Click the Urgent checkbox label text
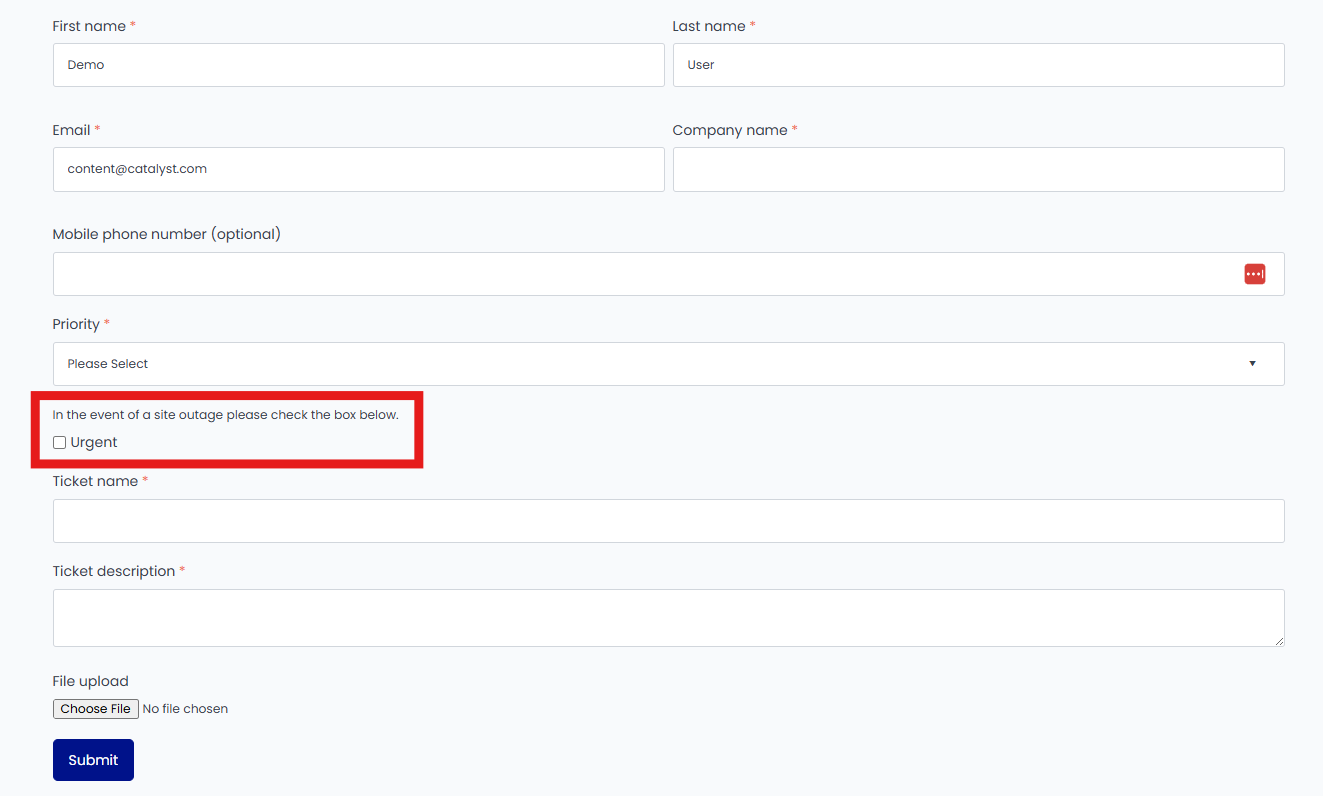 pyautogui.click(x=94, y=442)
